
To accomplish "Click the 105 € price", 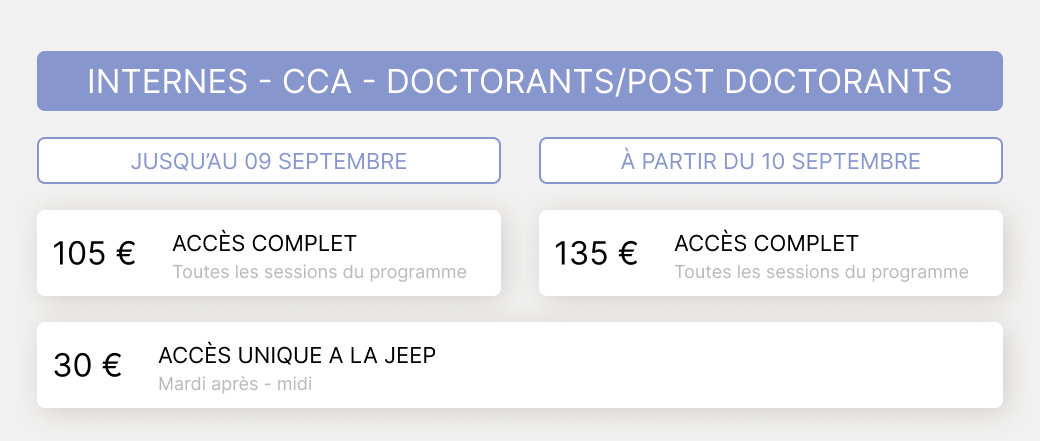I will (x=94, y=253).
